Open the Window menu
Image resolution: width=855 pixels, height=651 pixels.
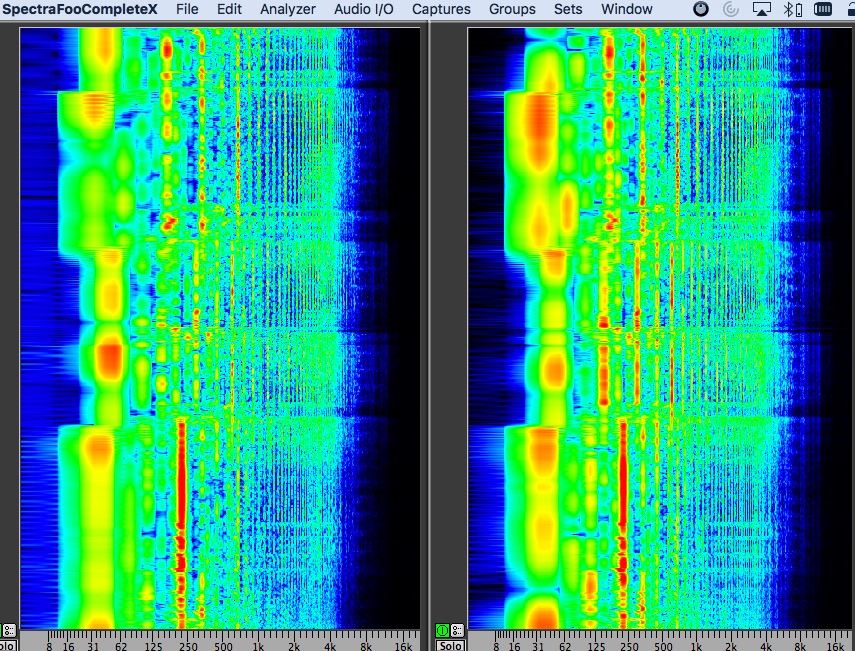point(627,10)
